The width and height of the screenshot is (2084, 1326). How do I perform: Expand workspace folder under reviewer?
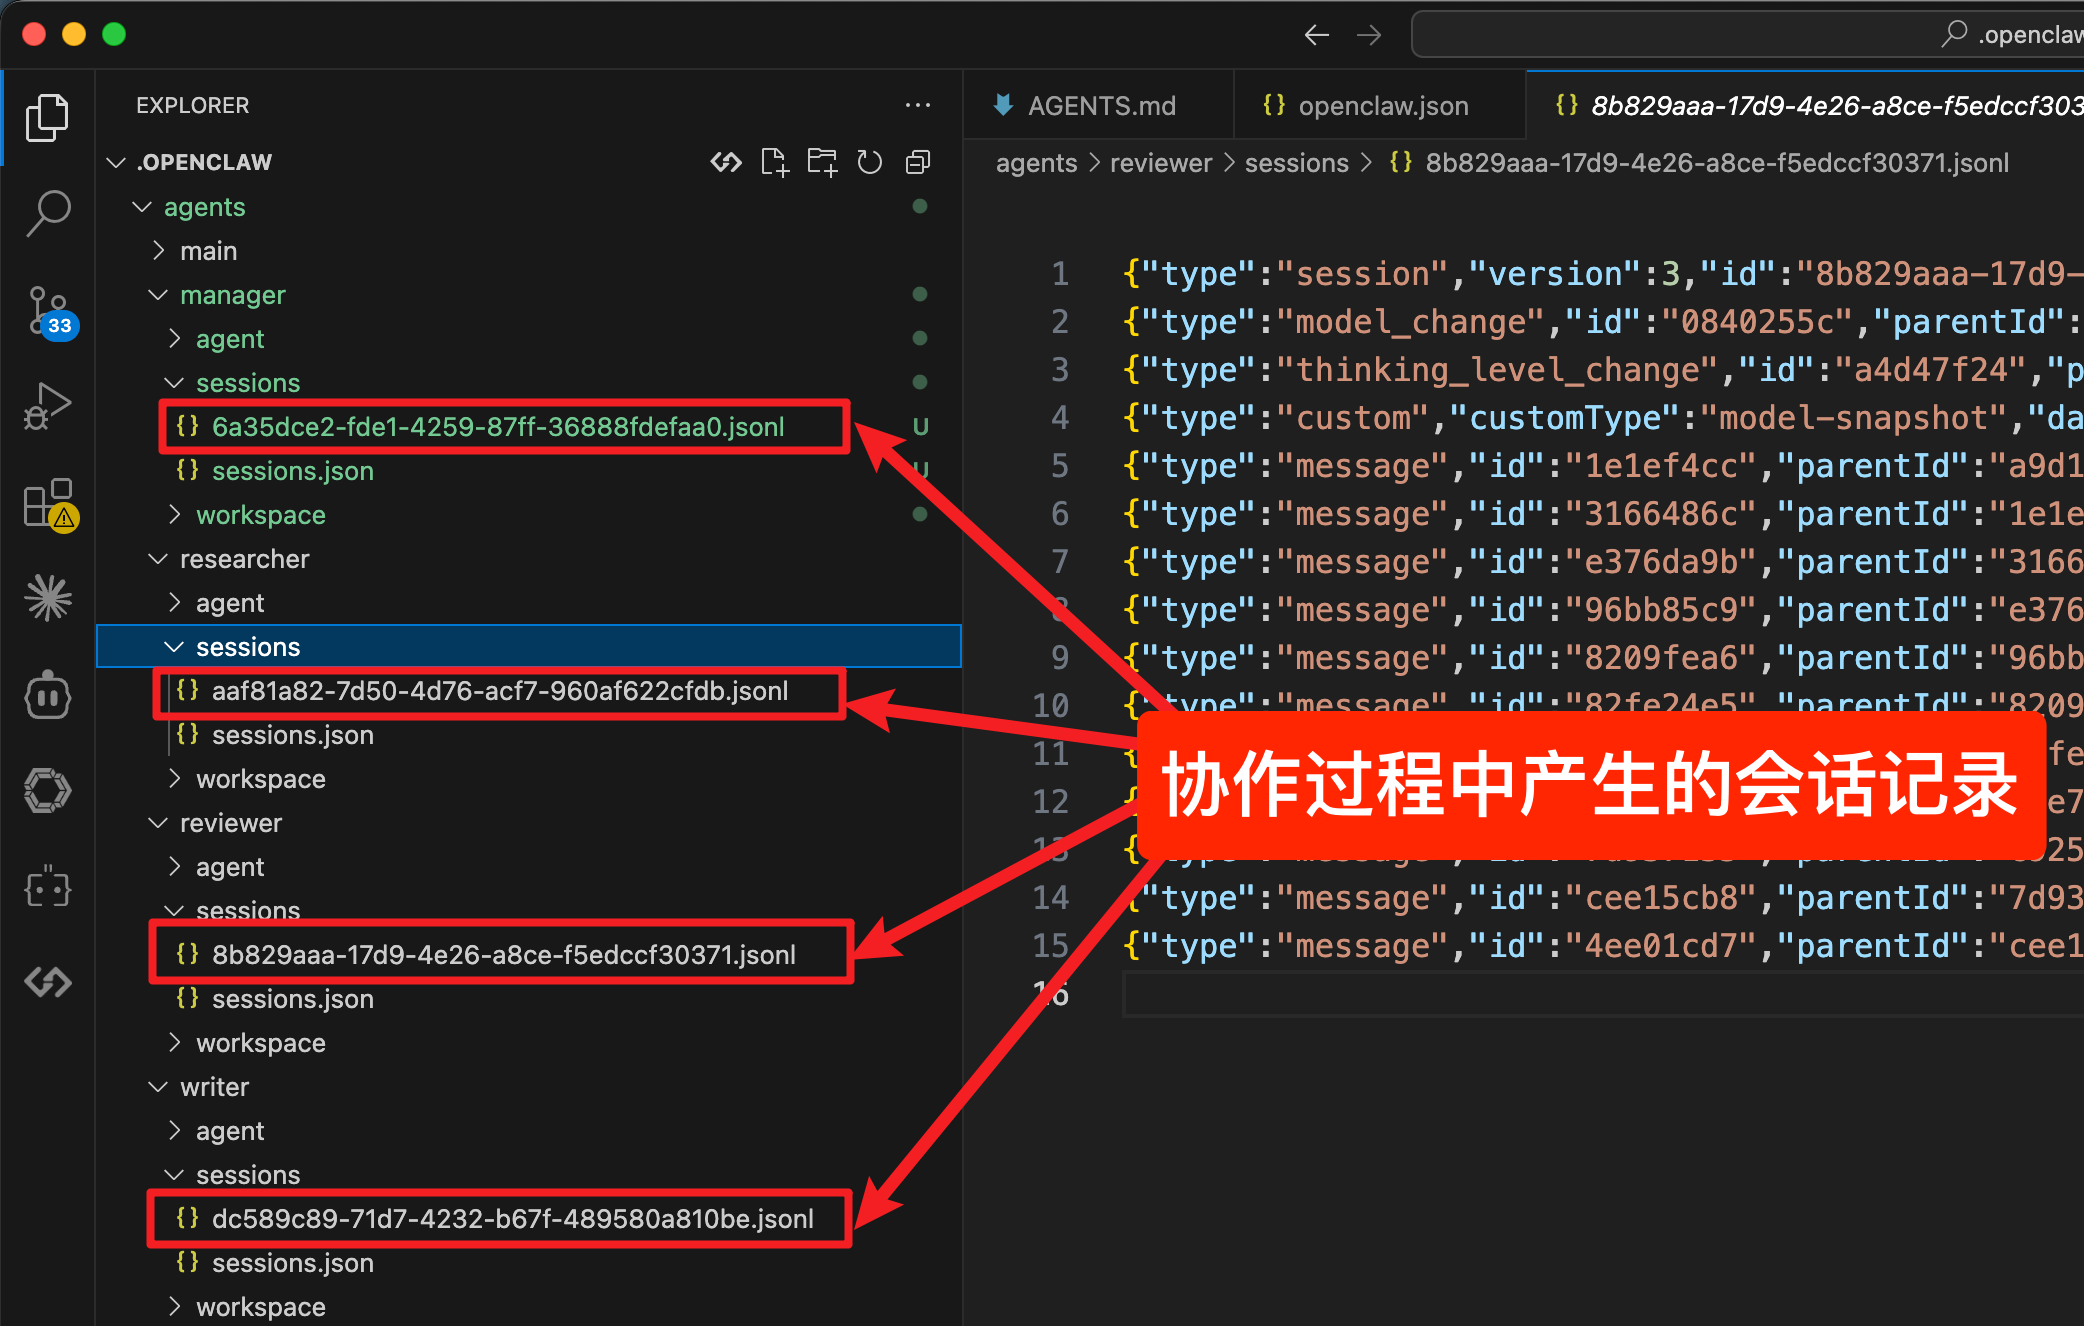pyautogui.click(x=260, y=1043)
